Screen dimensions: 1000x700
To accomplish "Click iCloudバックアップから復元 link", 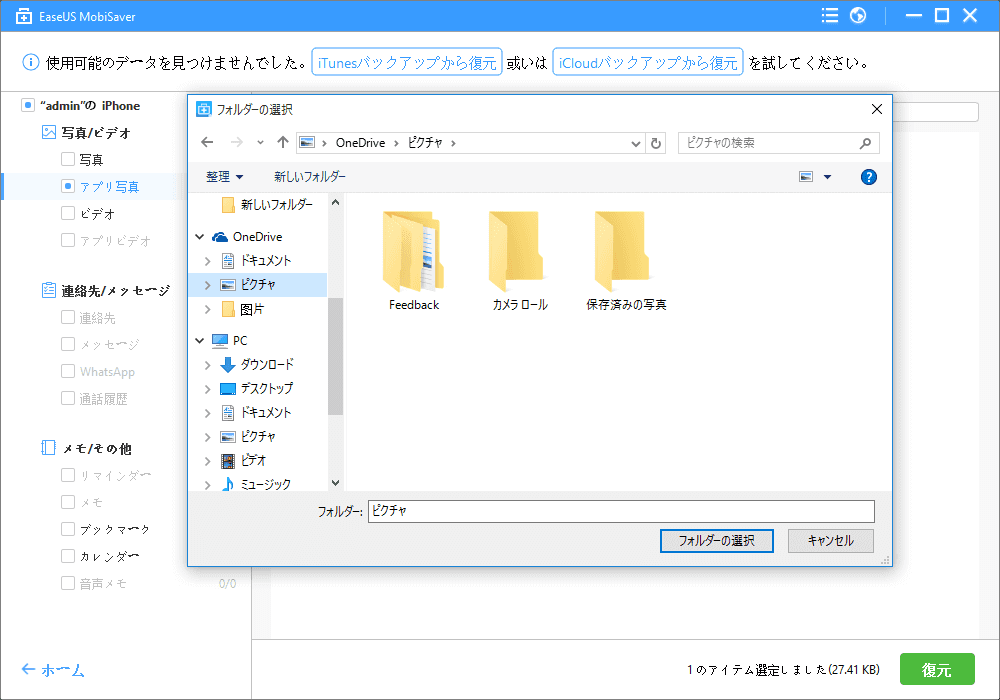I will [648, 62].
